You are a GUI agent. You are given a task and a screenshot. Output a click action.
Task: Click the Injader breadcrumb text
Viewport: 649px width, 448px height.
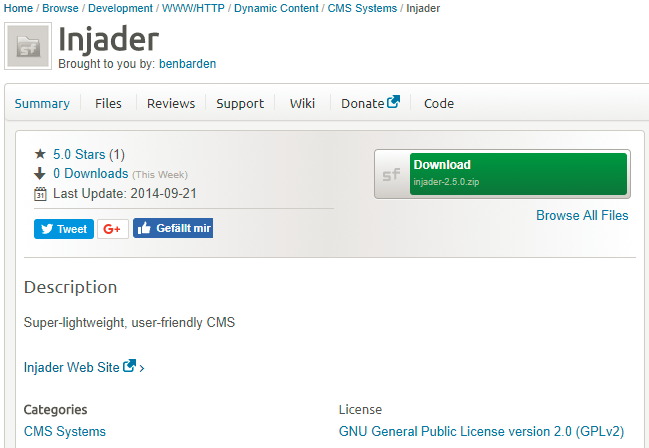pos(423,8)
